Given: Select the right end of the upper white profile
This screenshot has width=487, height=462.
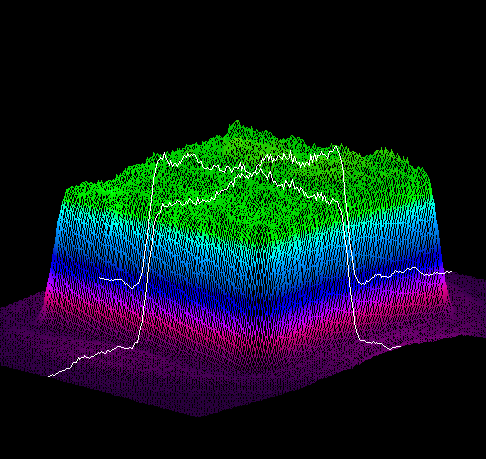Looking at the screenshot, I should click(x=451, y=272).
